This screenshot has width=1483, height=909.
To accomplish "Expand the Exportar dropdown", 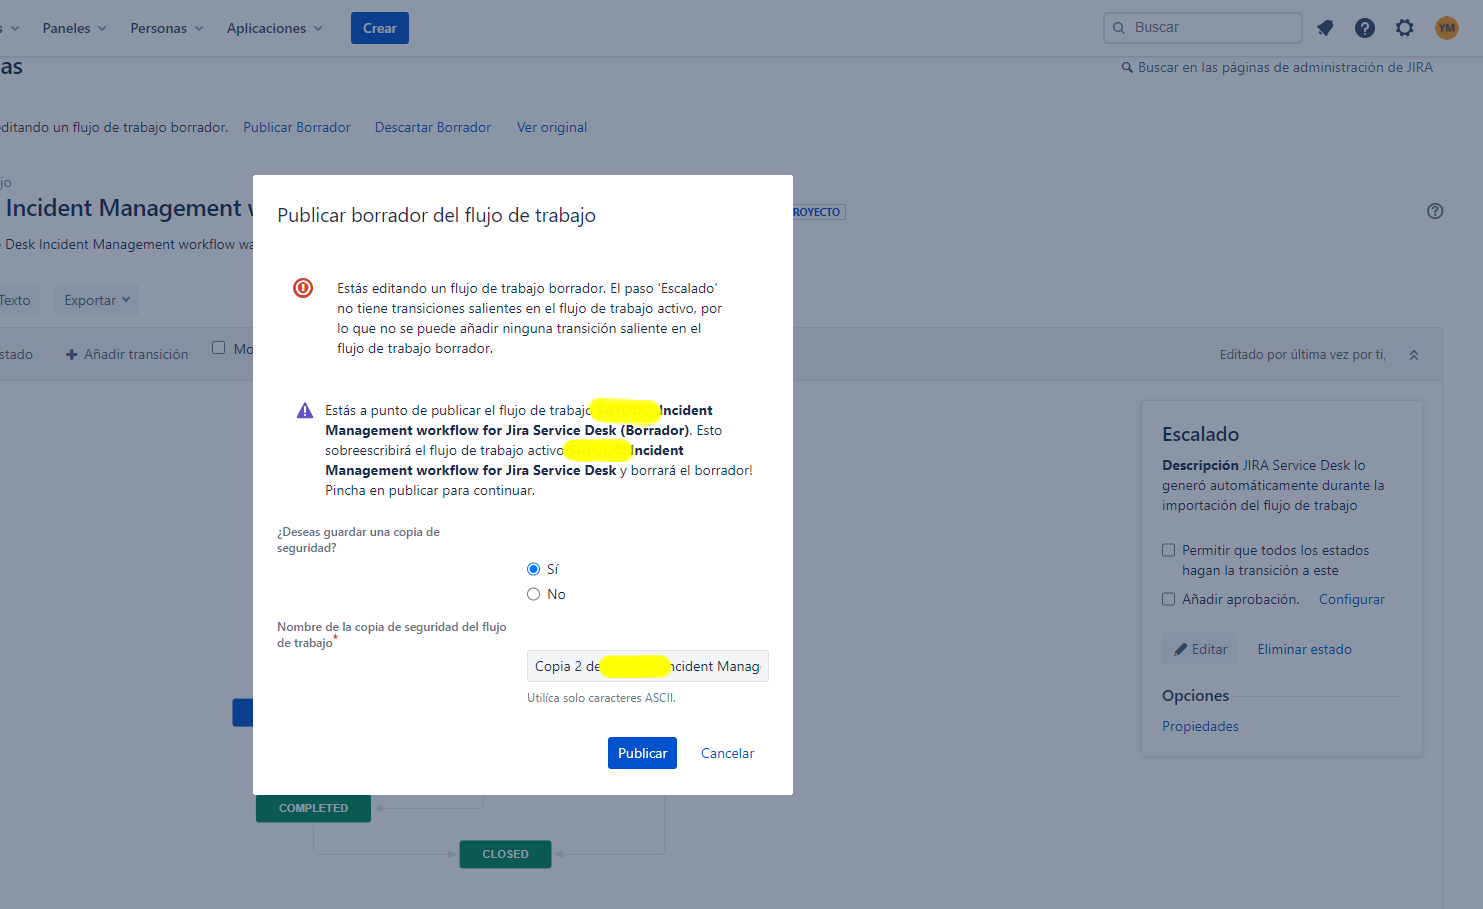I will point(97,300).
